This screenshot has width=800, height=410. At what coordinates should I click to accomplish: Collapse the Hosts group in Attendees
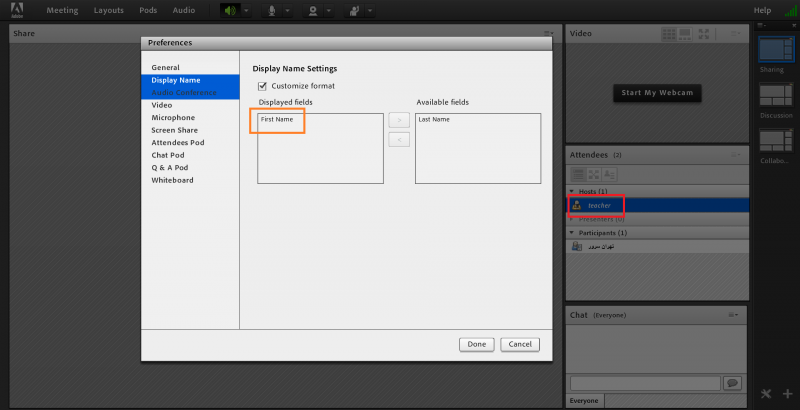tap(572, 190)
